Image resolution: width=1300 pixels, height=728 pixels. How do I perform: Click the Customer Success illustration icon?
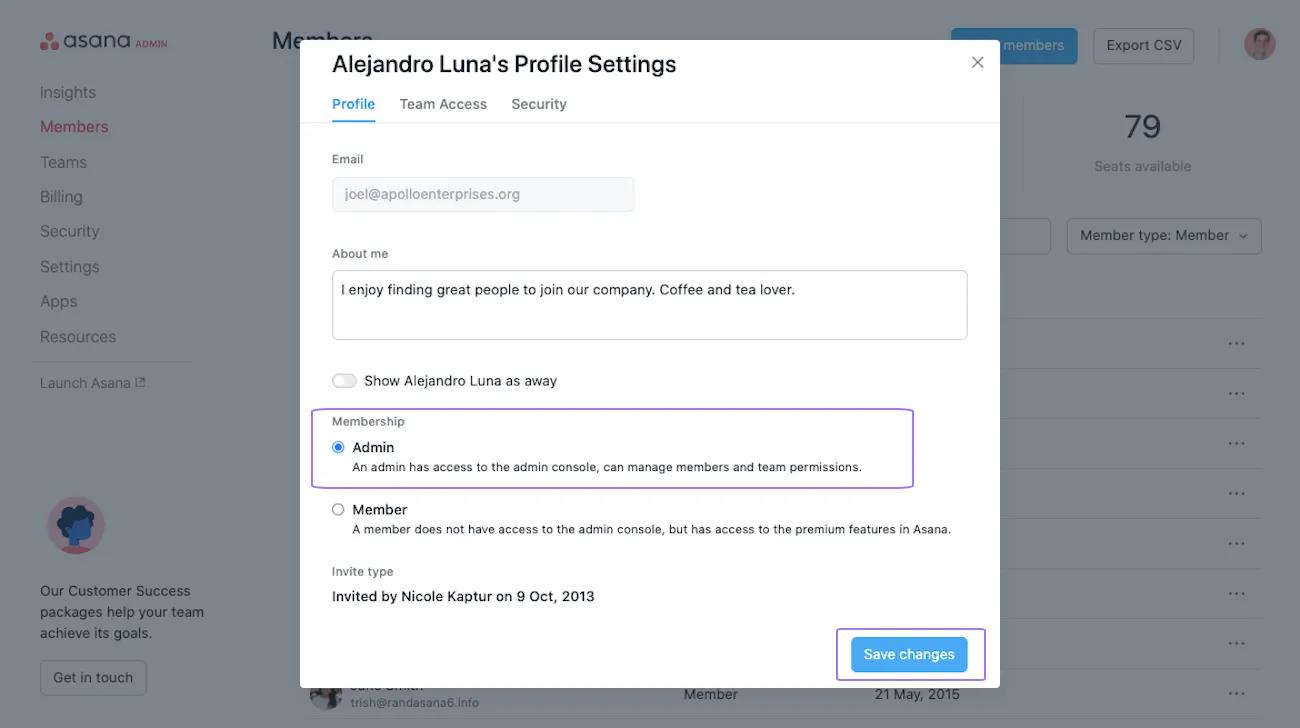75,524
